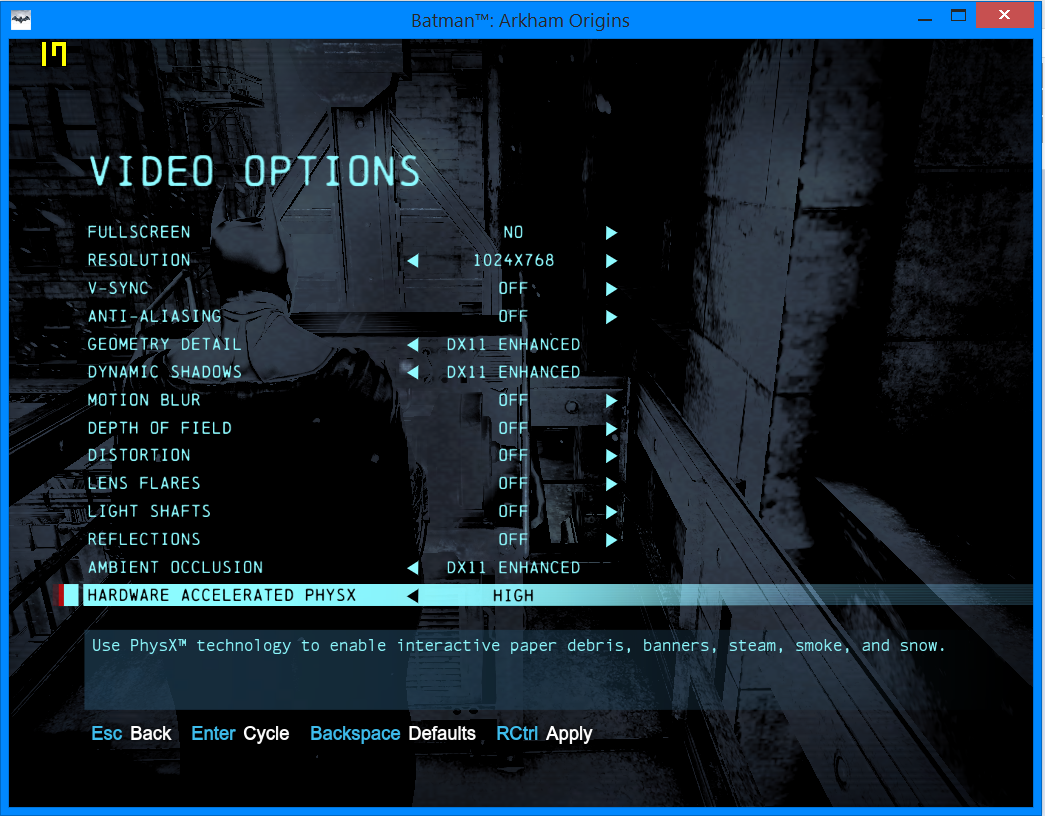Enable Depth of Field via right arrow
1045x816 pixels.
(x=611, y=428)
